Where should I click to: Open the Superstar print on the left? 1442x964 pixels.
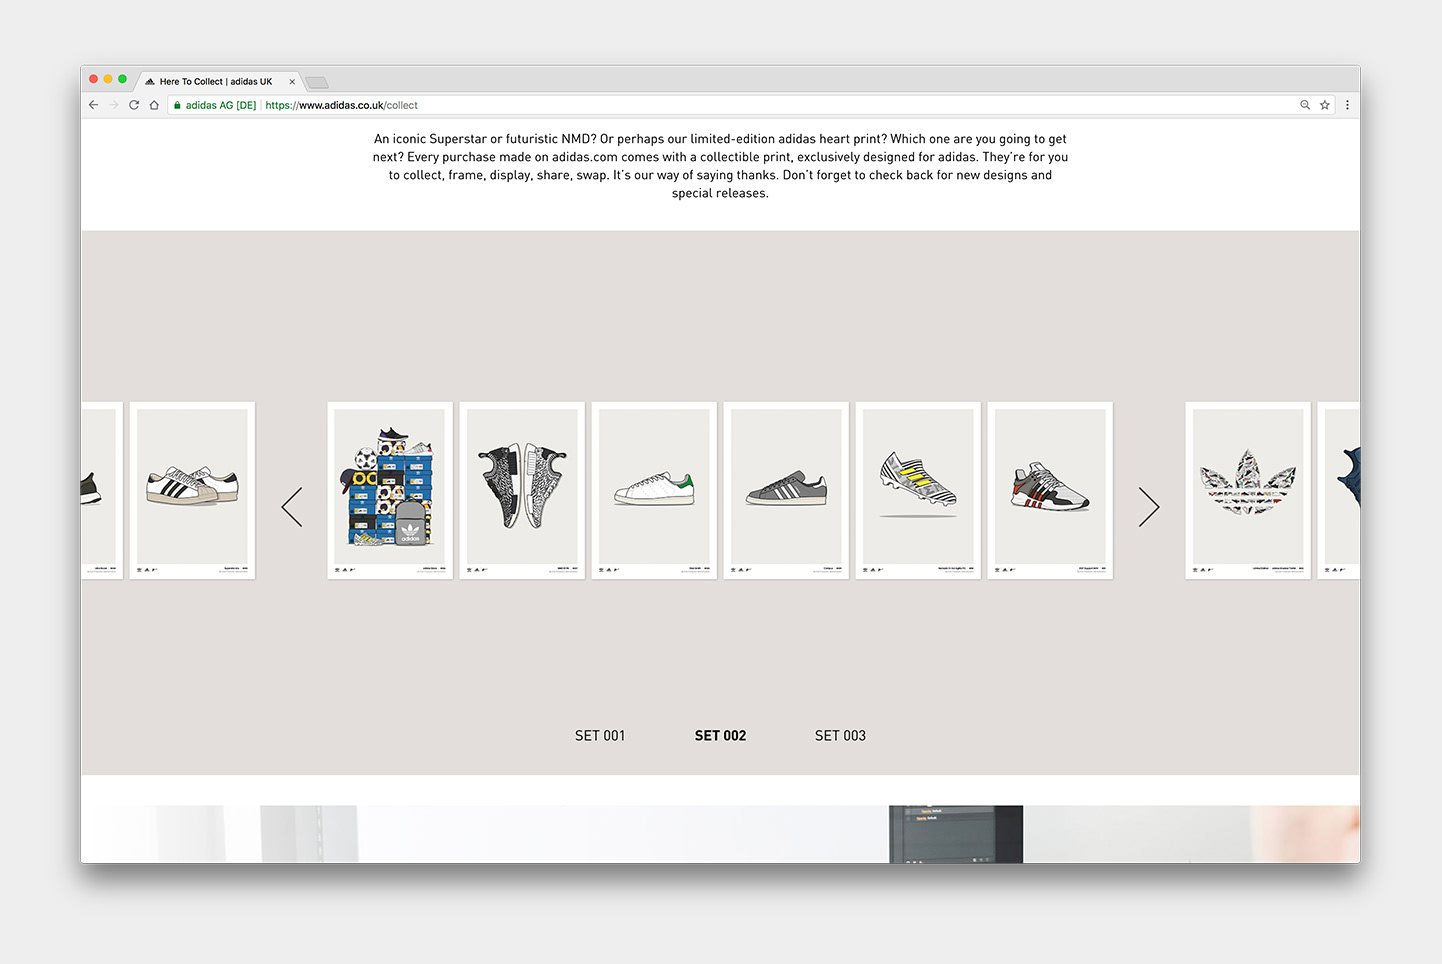(x=192, y=490)
